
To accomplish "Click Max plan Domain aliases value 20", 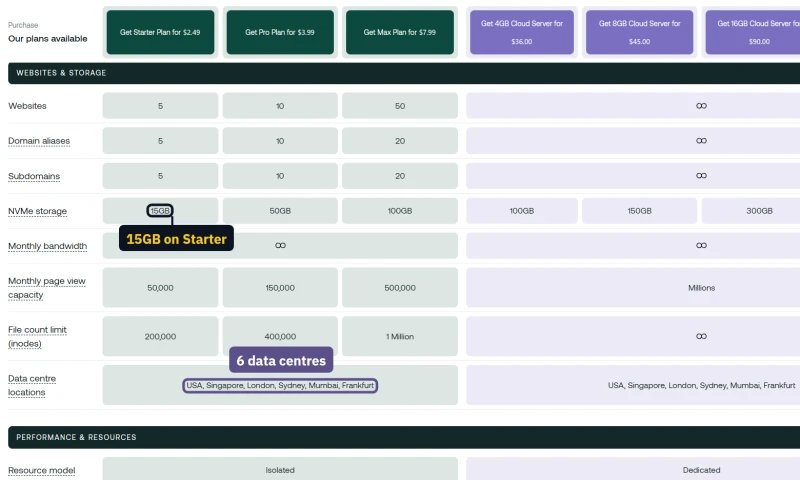I will (399, 141).
